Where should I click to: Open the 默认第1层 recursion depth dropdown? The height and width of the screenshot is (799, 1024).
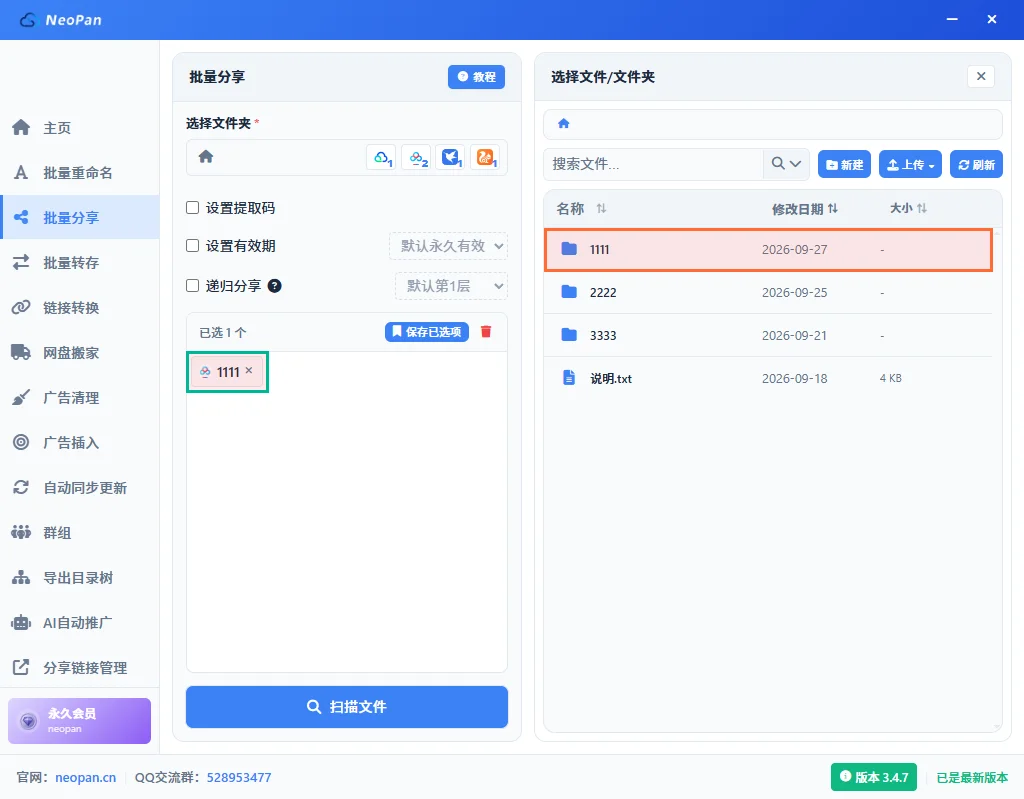[451, 286]
